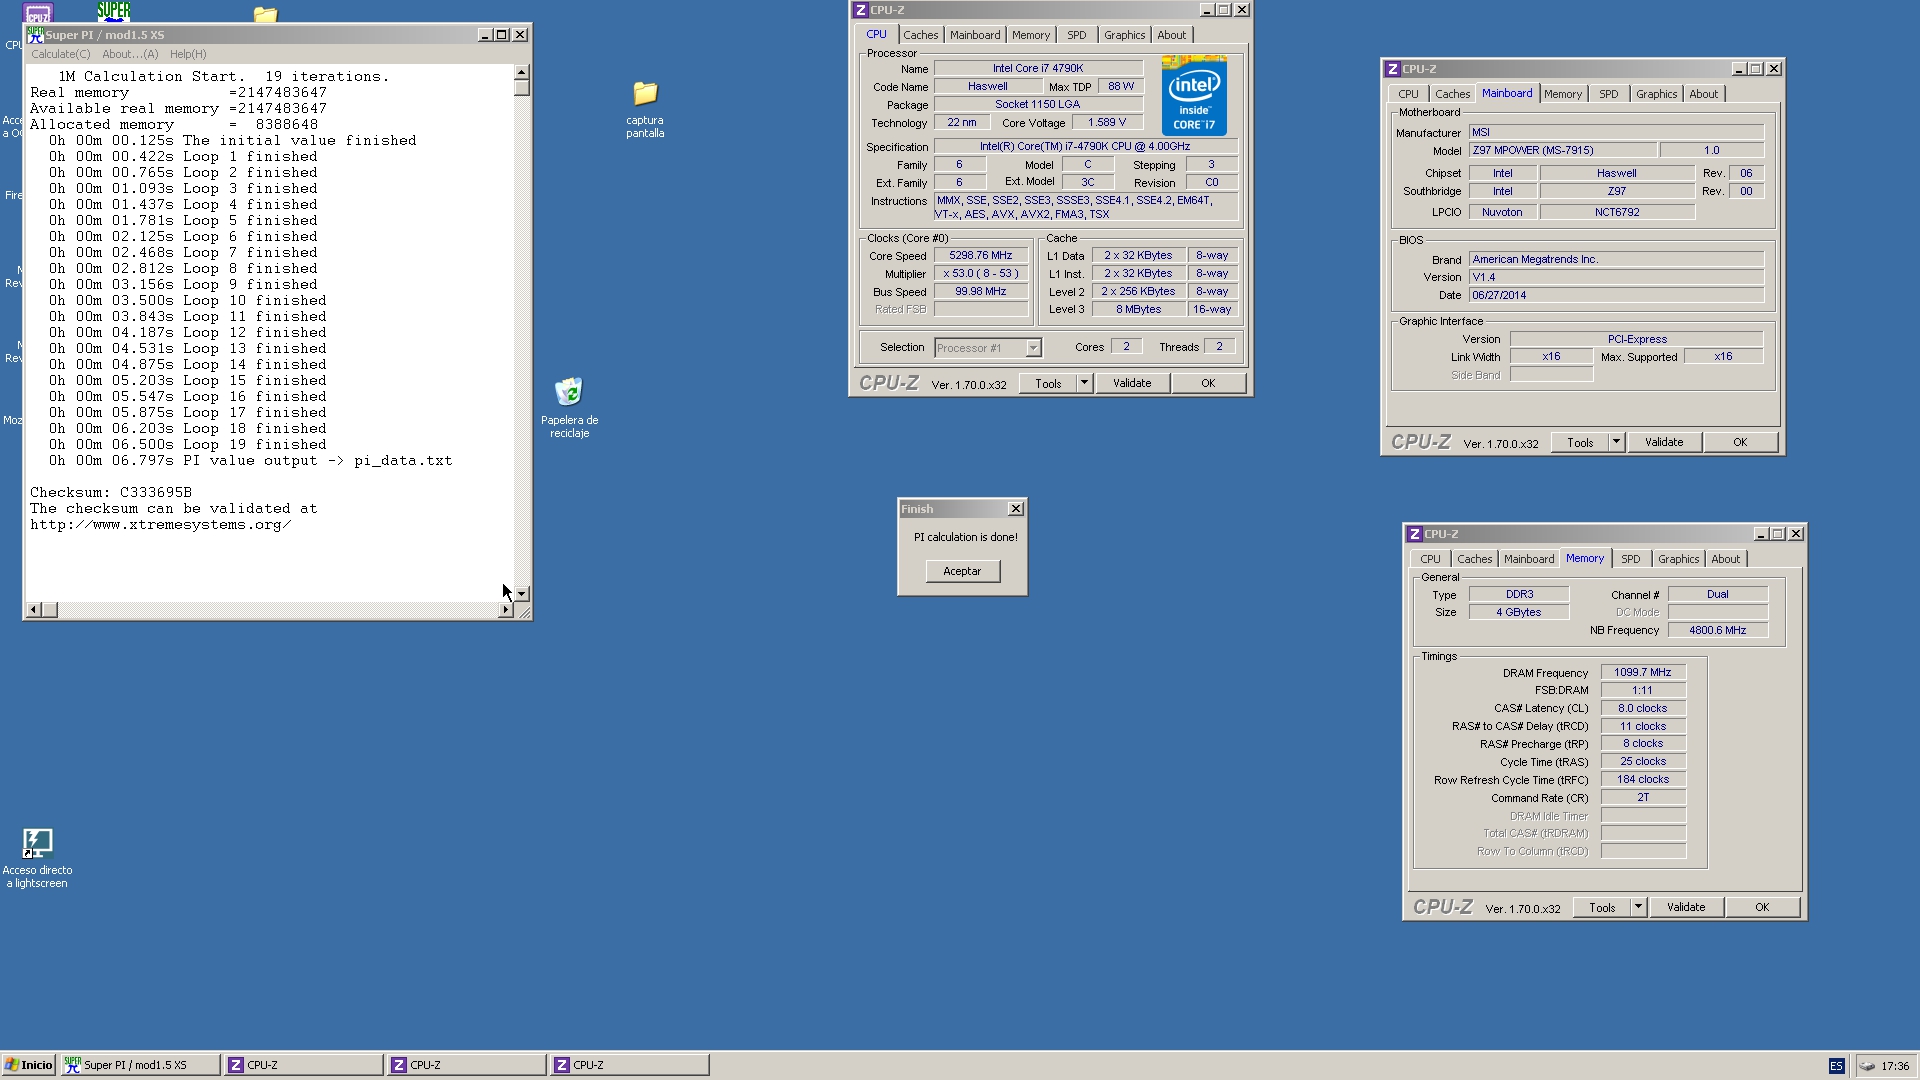Screen dimensions: 1920x1080
Task: Open Tools dropdown arrow in Mainboard window
Action: point(1615,442)
